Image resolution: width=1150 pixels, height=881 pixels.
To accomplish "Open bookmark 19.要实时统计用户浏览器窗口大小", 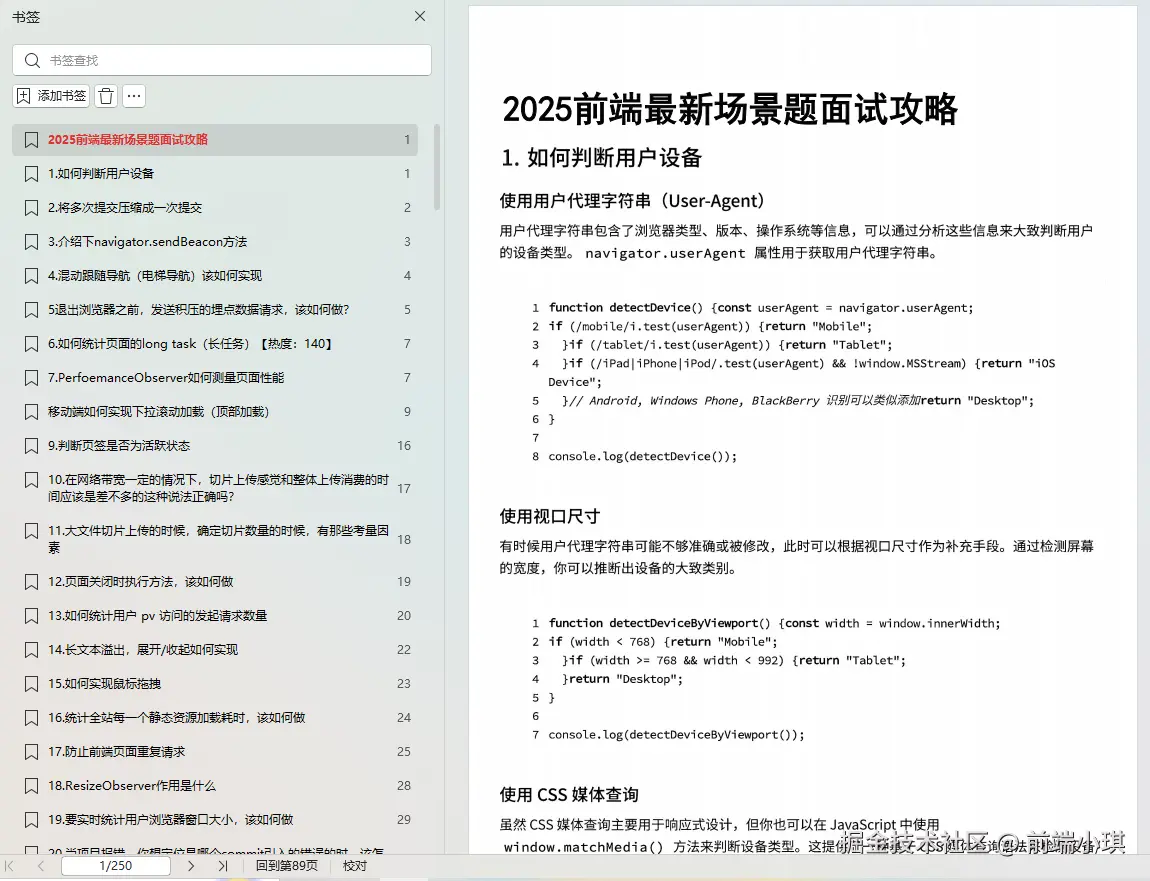I will 215,819.
